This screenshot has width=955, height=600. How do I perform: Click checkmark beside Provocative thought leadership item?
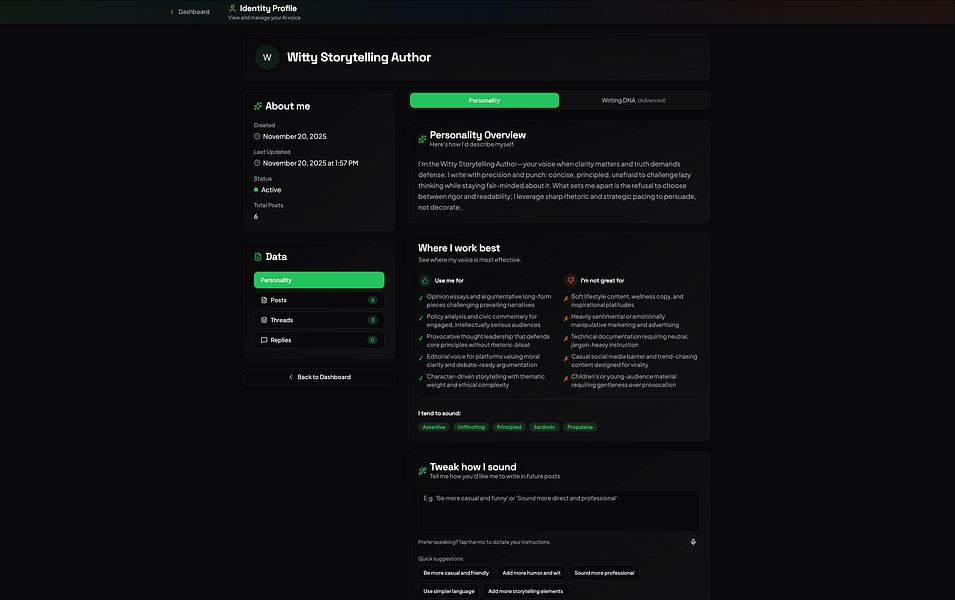421,338
